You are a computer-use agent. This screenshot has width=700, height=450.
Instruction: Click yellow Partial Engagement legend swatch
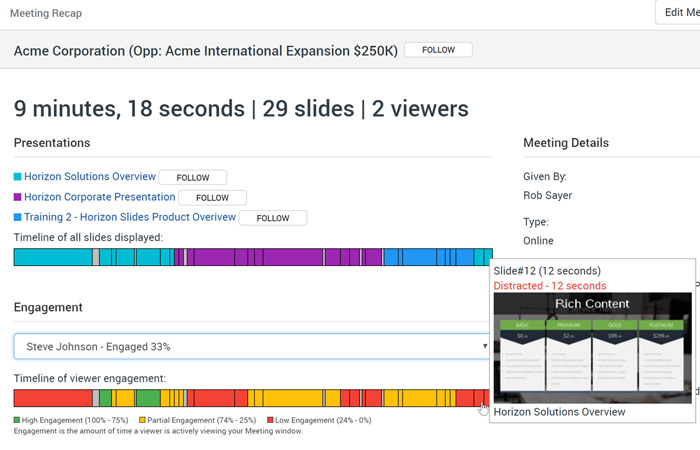click(x=142, y=420)
